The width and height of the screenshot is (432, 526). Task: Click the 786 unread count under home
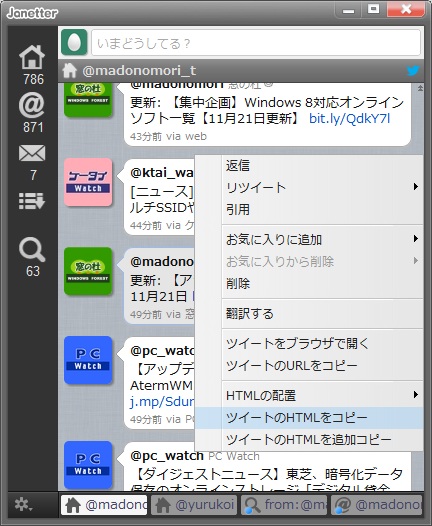click(x=33, y=79)
